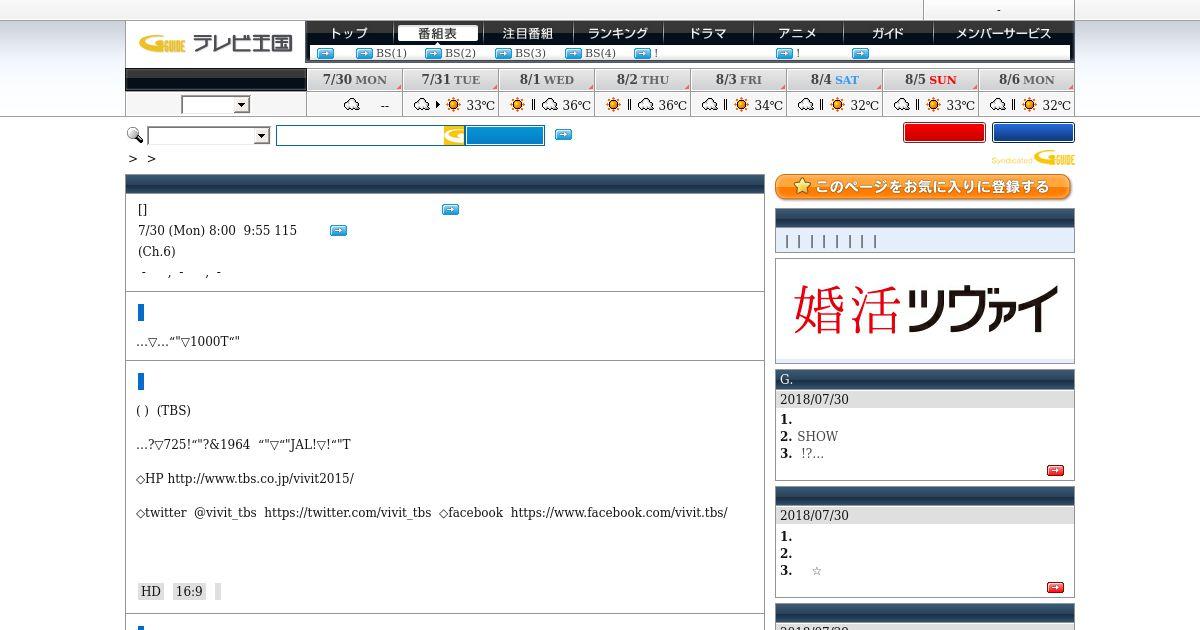This screenshot has height=630, width=1200.
Task: Click into the keyword search field
Action: tap(360, 135)
